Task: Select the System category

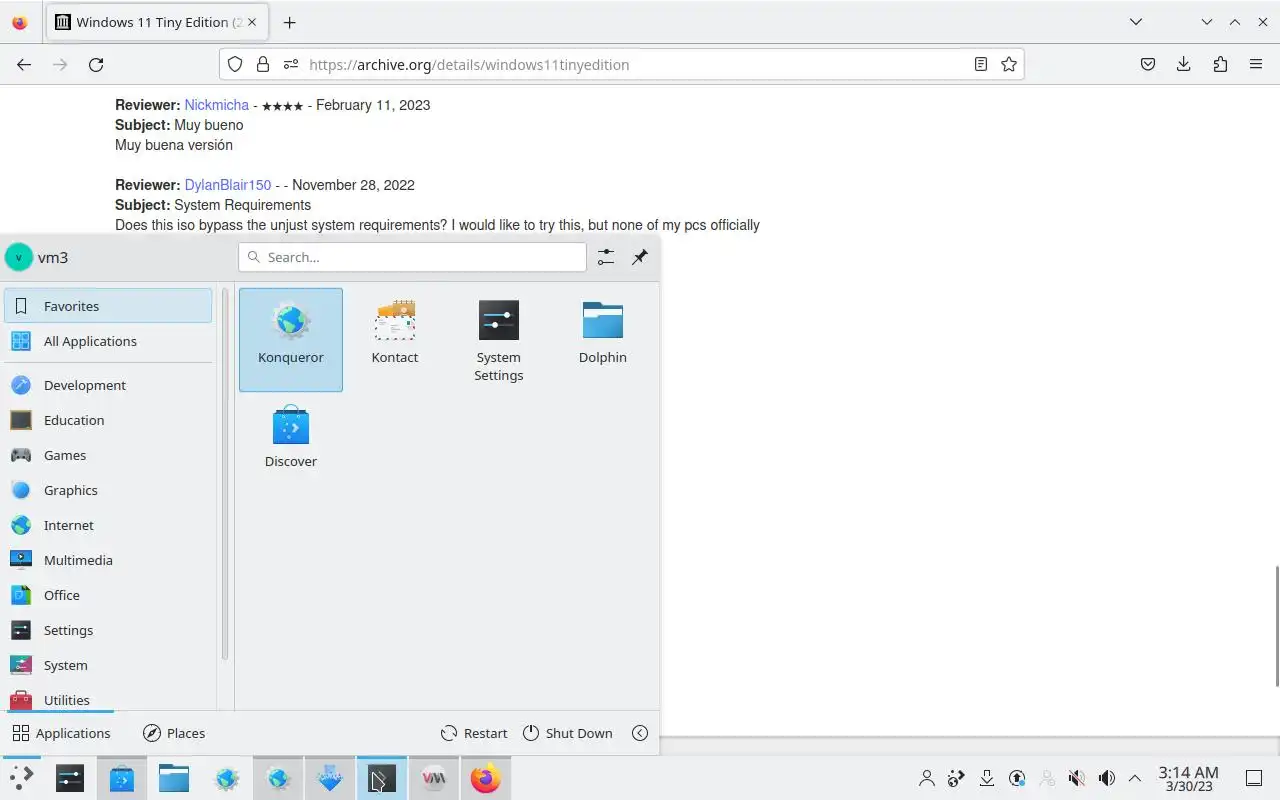Action: pos(108,665)
